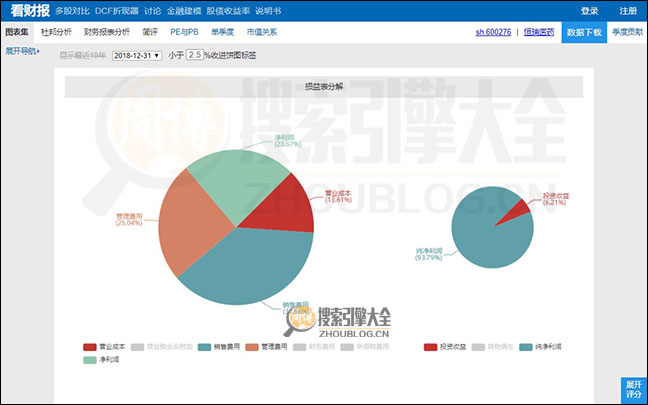The width and height of the screenshot is (648, 405).
Task: Enable greyed legend entry between 投资收益 and 纯净利润
Action: pyautogui.click(x=492, y=347)
